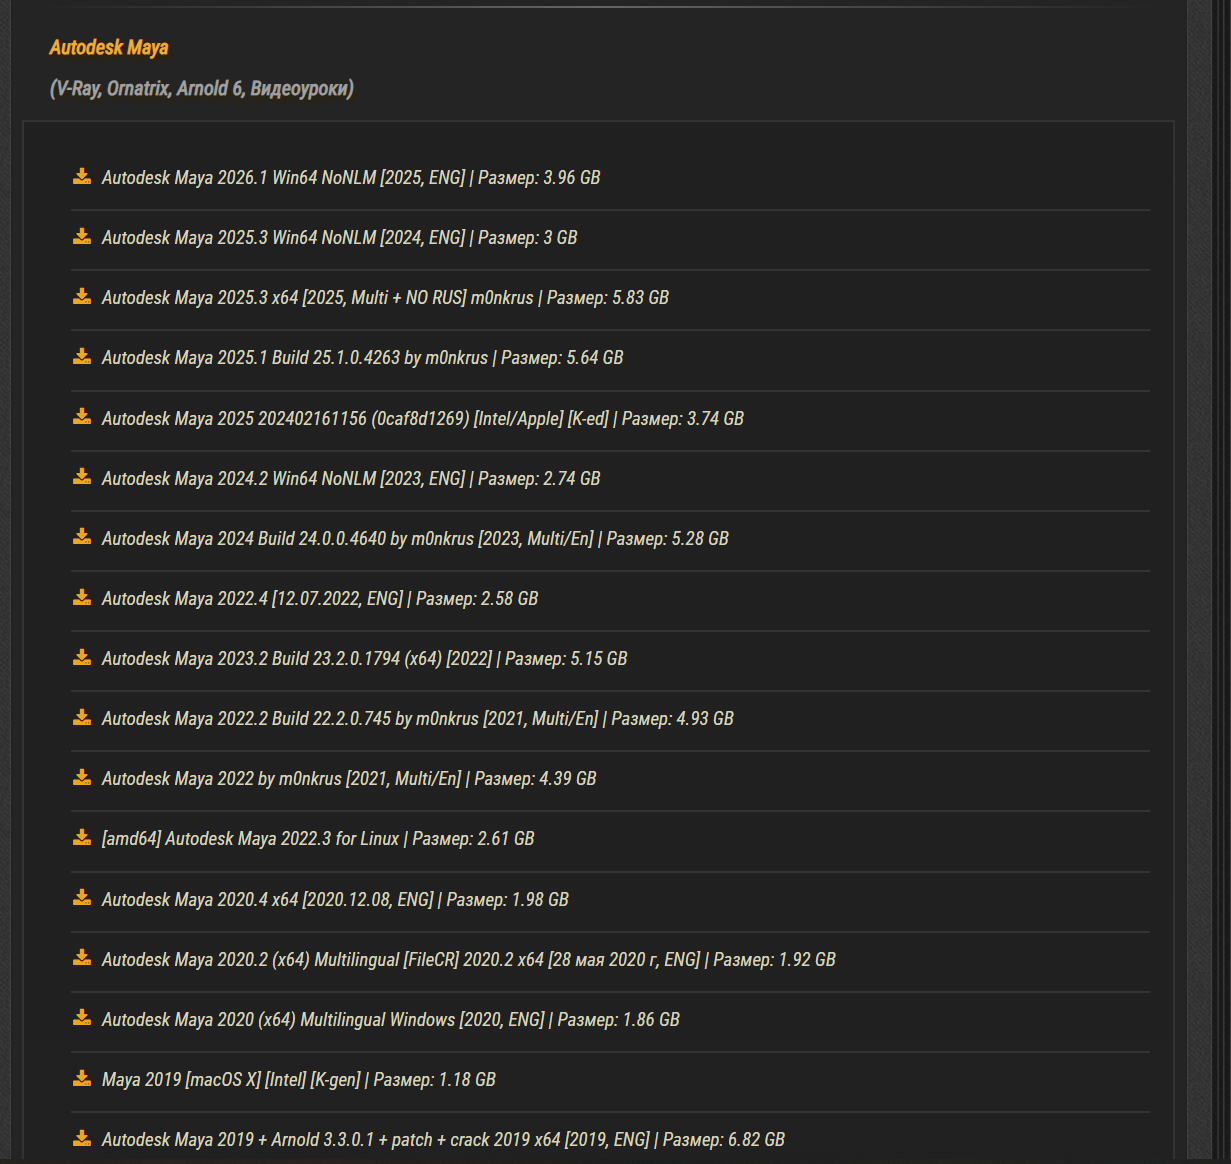Click download icon for amd64 Maya 2022.3 Linux
This screenshot has height=1164, width=1231.
click(x=82, y=837)
